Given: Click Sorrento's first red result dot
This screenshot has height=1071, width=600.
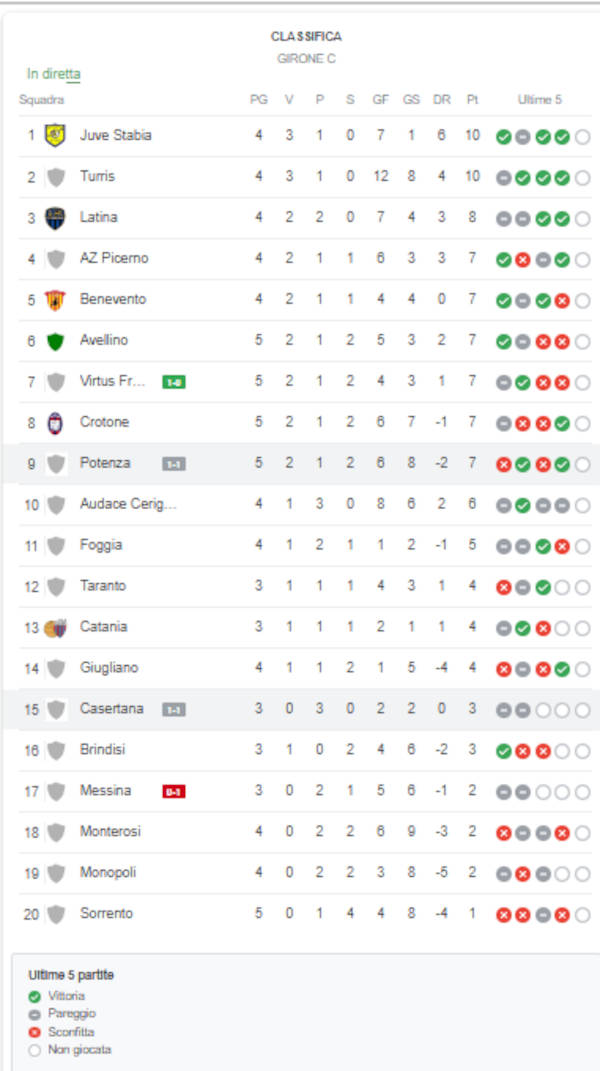Looking at the screenshot, I should pyautogui.click(x=504, y=915).
